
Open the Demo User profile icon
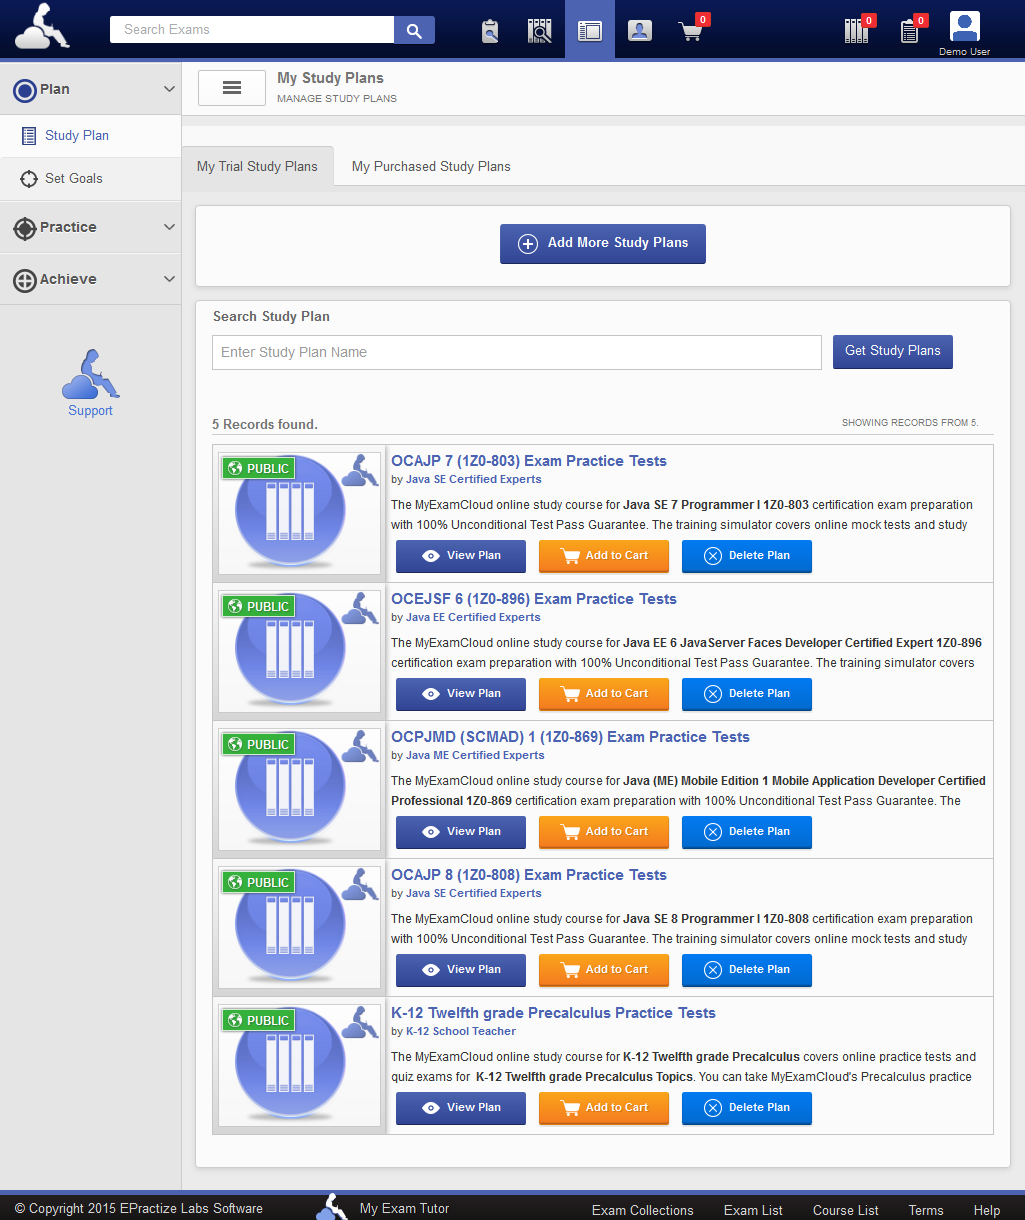click(x=964, y=27)
